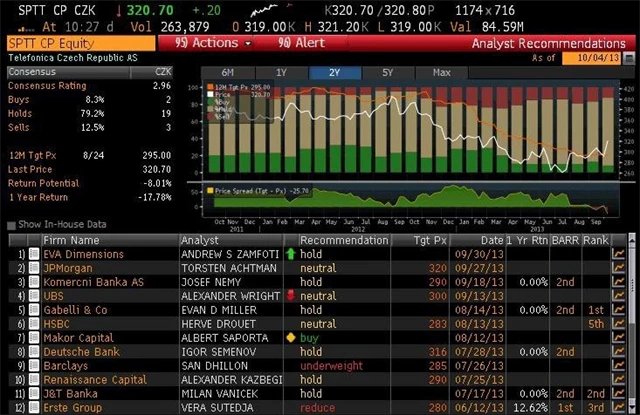Open the HSBC firm link
The image size is (640, 415).
point(58,325)
